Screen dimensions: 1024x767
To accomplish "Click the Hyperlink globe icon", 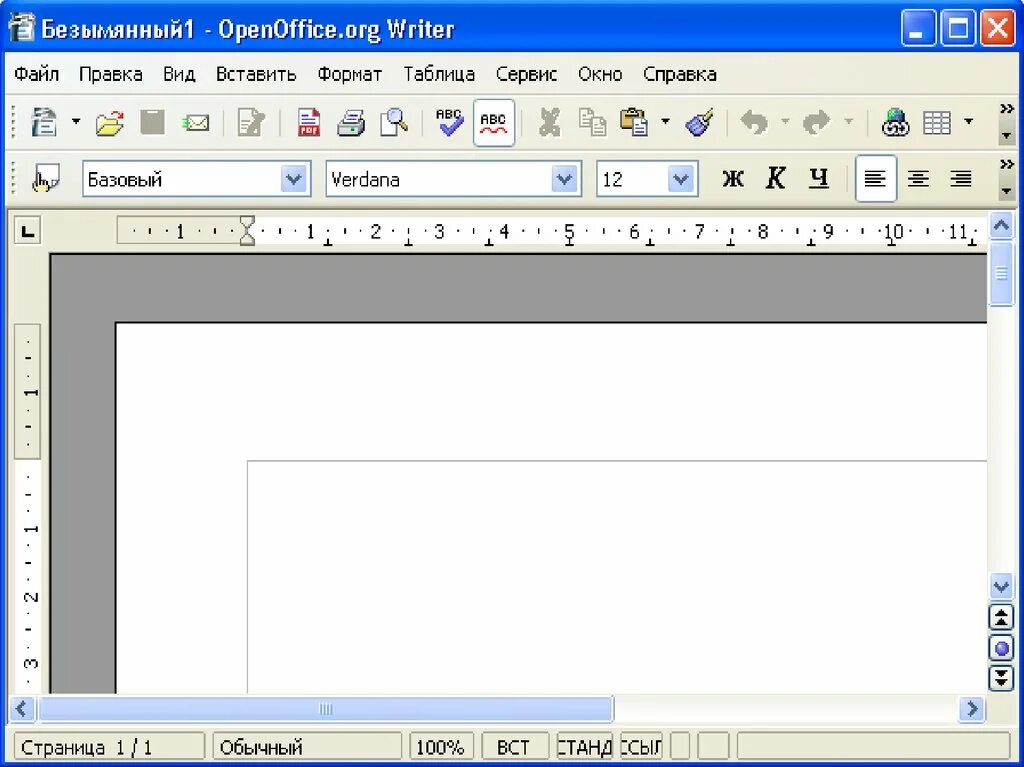I will 895,122.
